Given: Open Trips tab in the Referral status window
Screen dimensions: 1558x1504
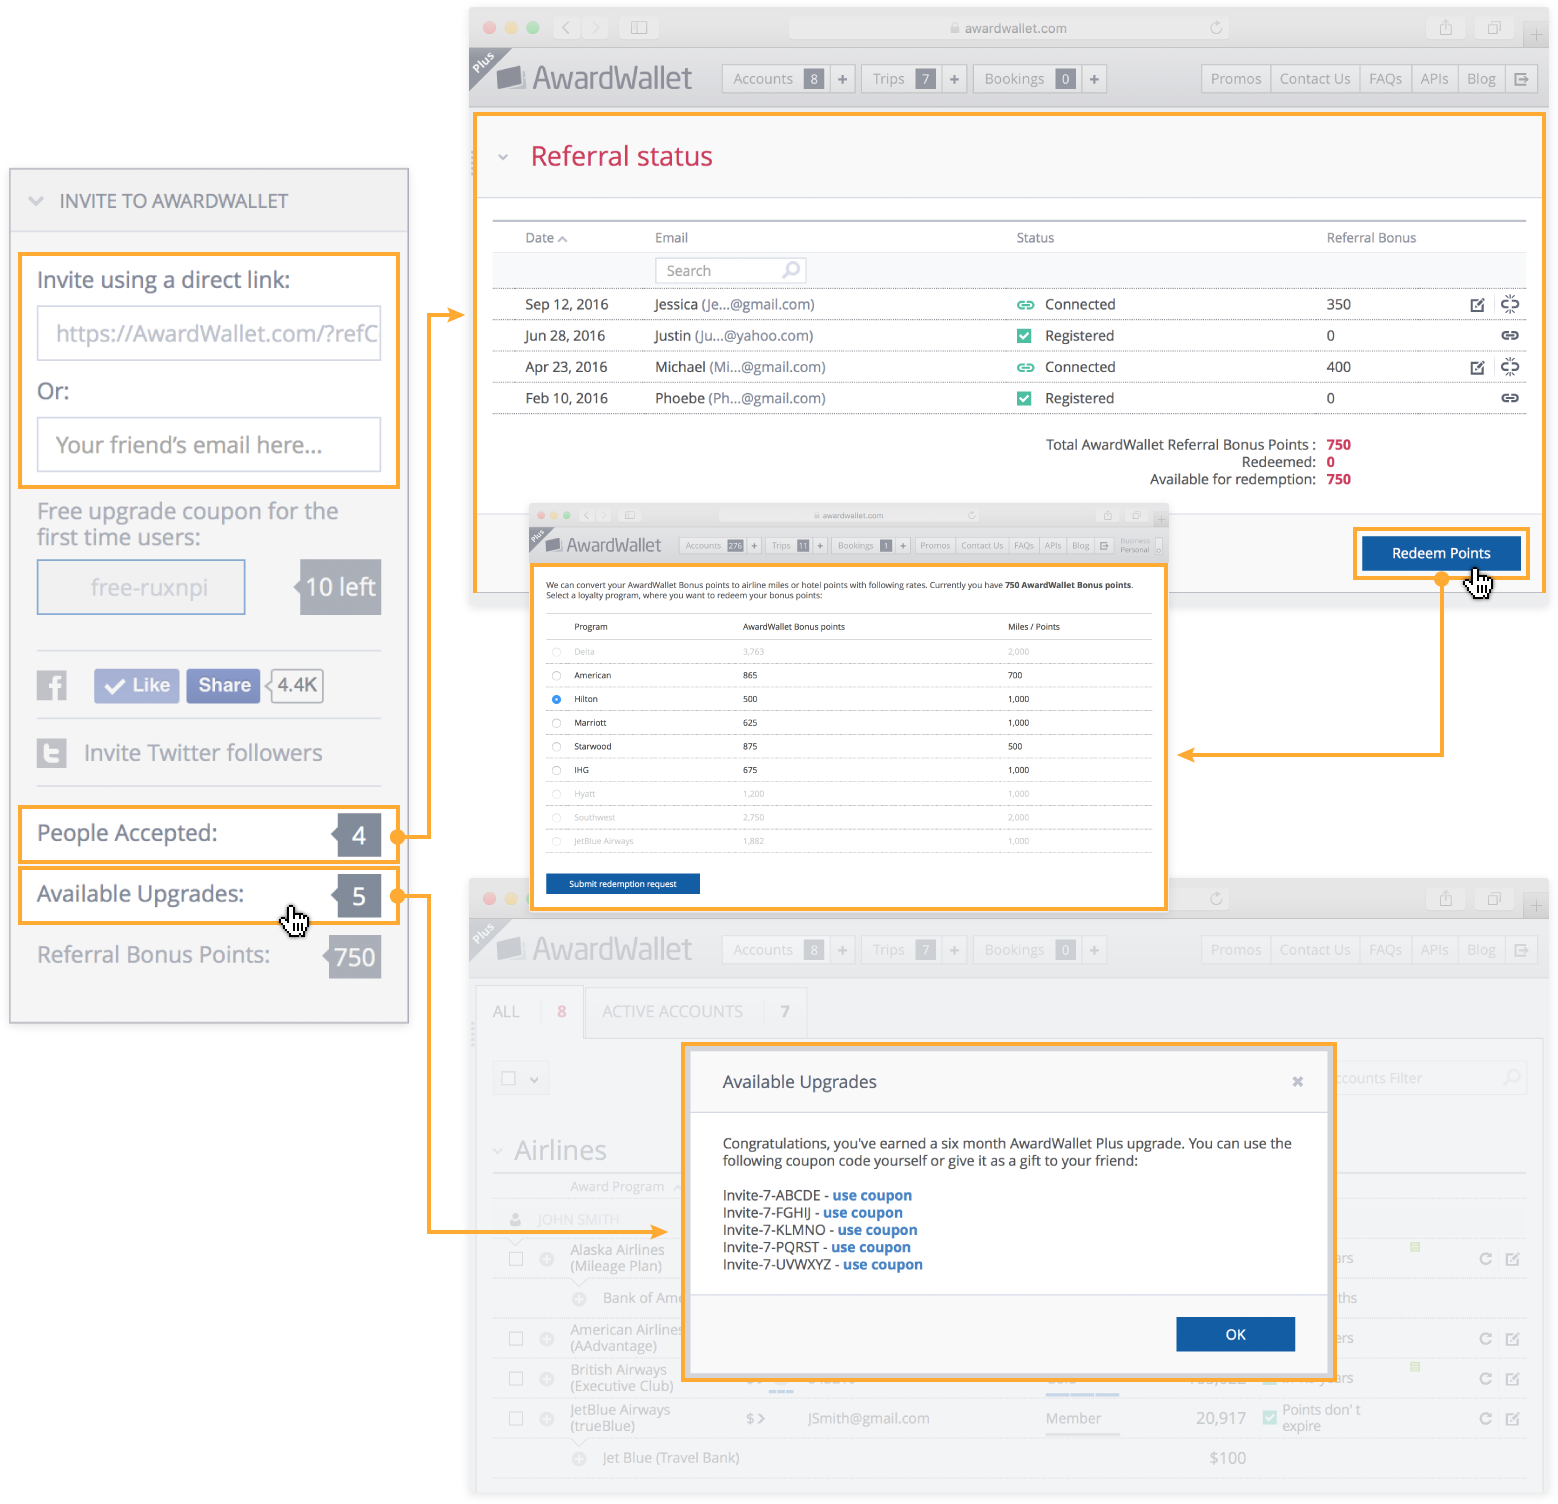Looking at the screenshot, I should [x=901, y=79].
